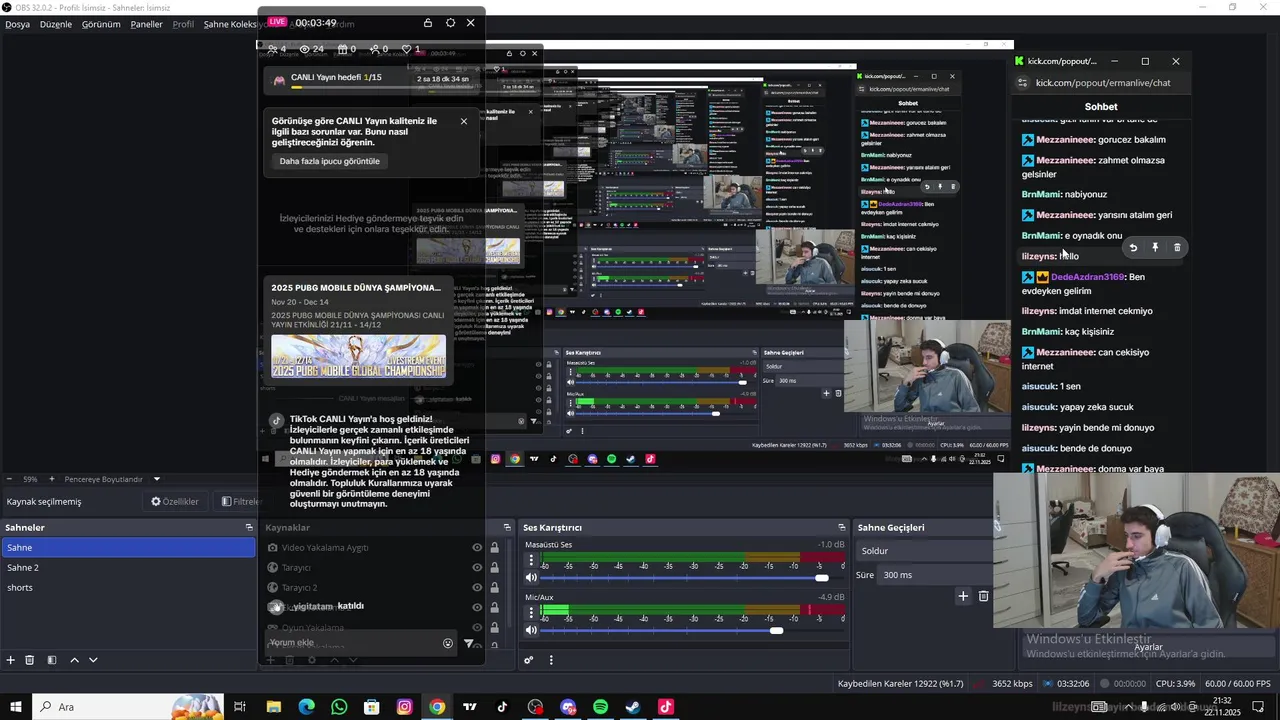Toggle visibility of the Oyun Yakalama source
The height and width of the screenshot is (720, 1280).
point(477,627)
